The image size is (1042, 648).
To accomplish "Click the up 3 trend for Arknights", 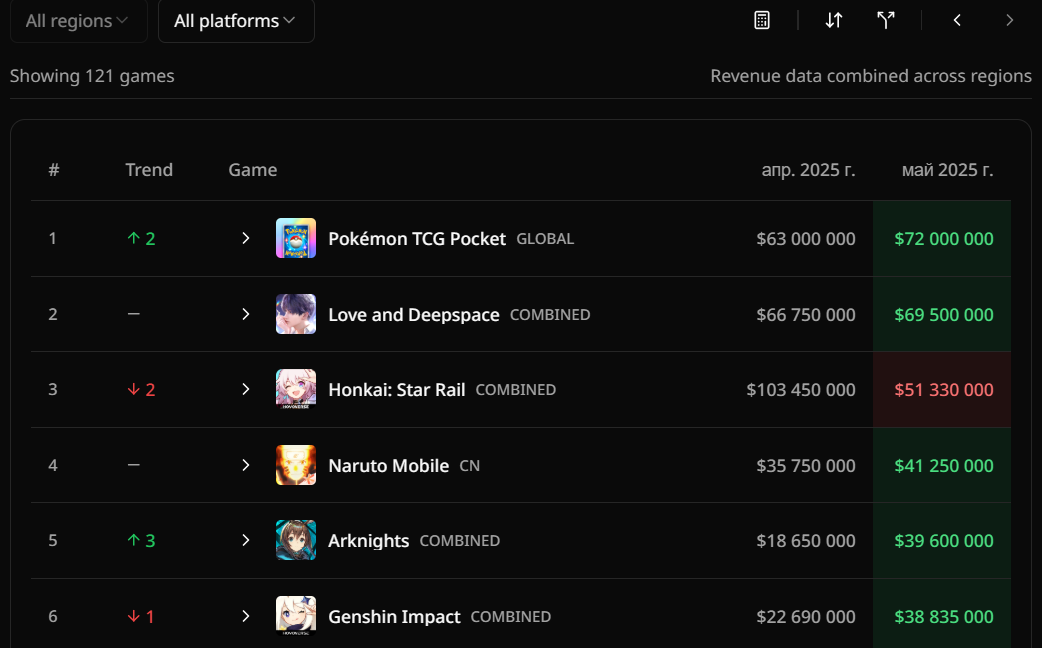I will [141, 540].
